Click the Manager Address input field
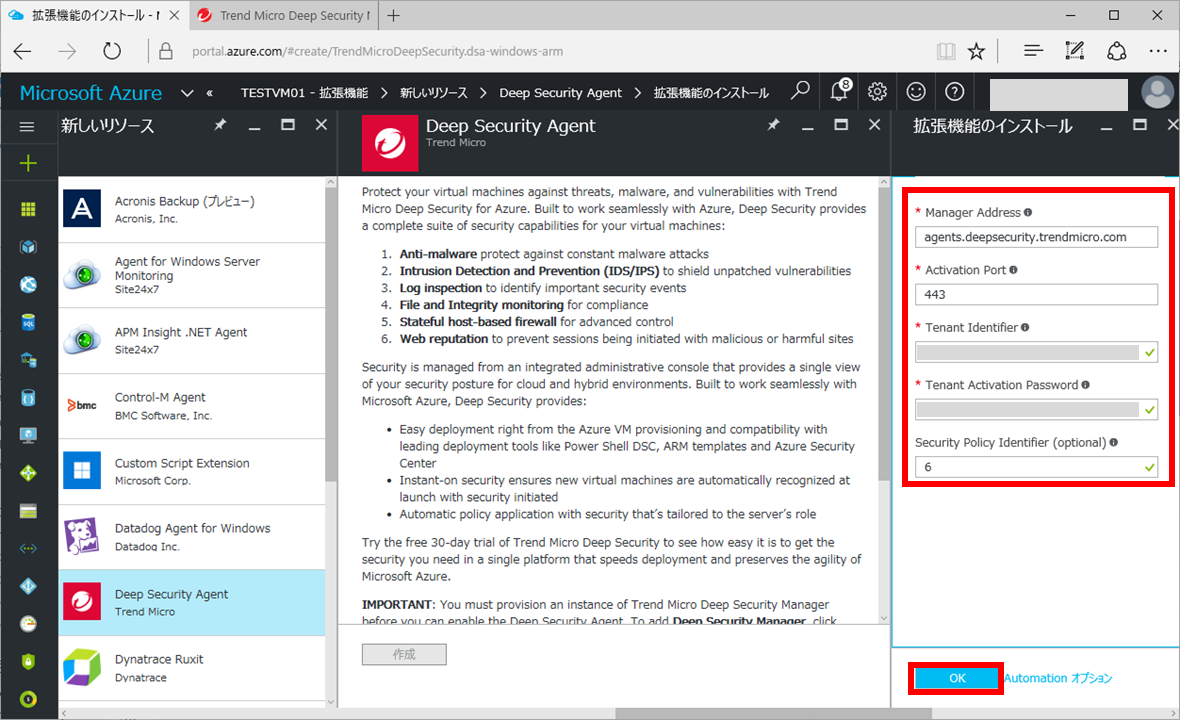The width and height of the screenshot is (1180, 720). pos(1036,236)
